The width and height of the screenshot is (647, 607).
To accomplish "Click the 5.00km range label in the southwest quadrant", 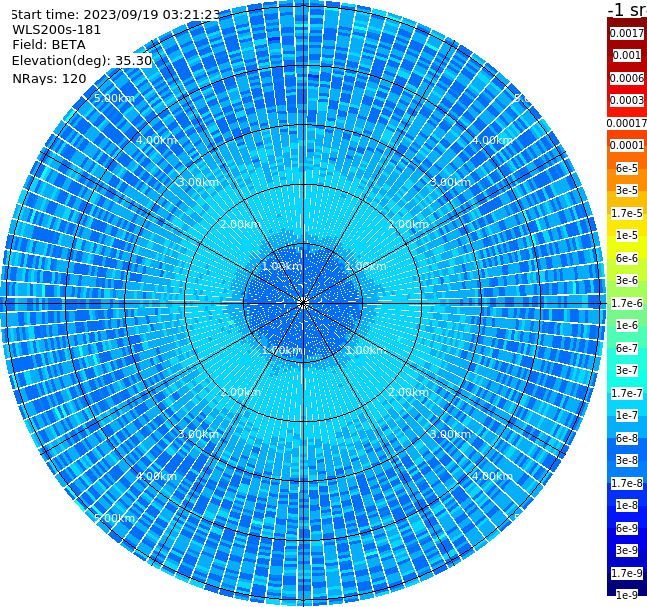I will (114, 518).
